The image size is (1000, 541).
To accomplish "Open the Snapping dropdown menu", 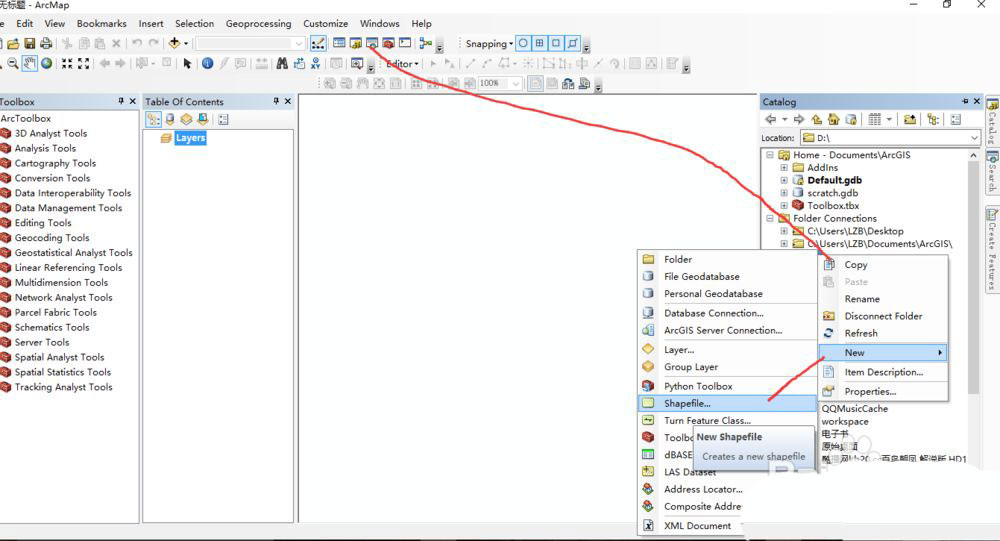I will [489, 43].
